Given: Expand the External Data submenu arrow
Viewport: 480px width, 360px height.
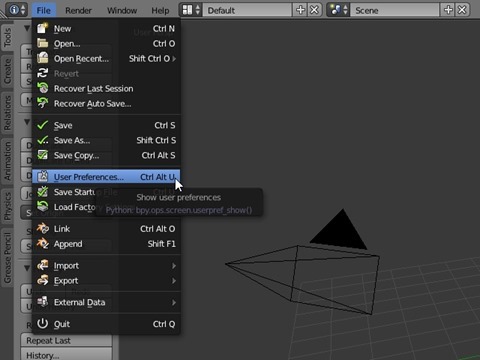Looking at the screenshot, I should (x=174, y=302).
